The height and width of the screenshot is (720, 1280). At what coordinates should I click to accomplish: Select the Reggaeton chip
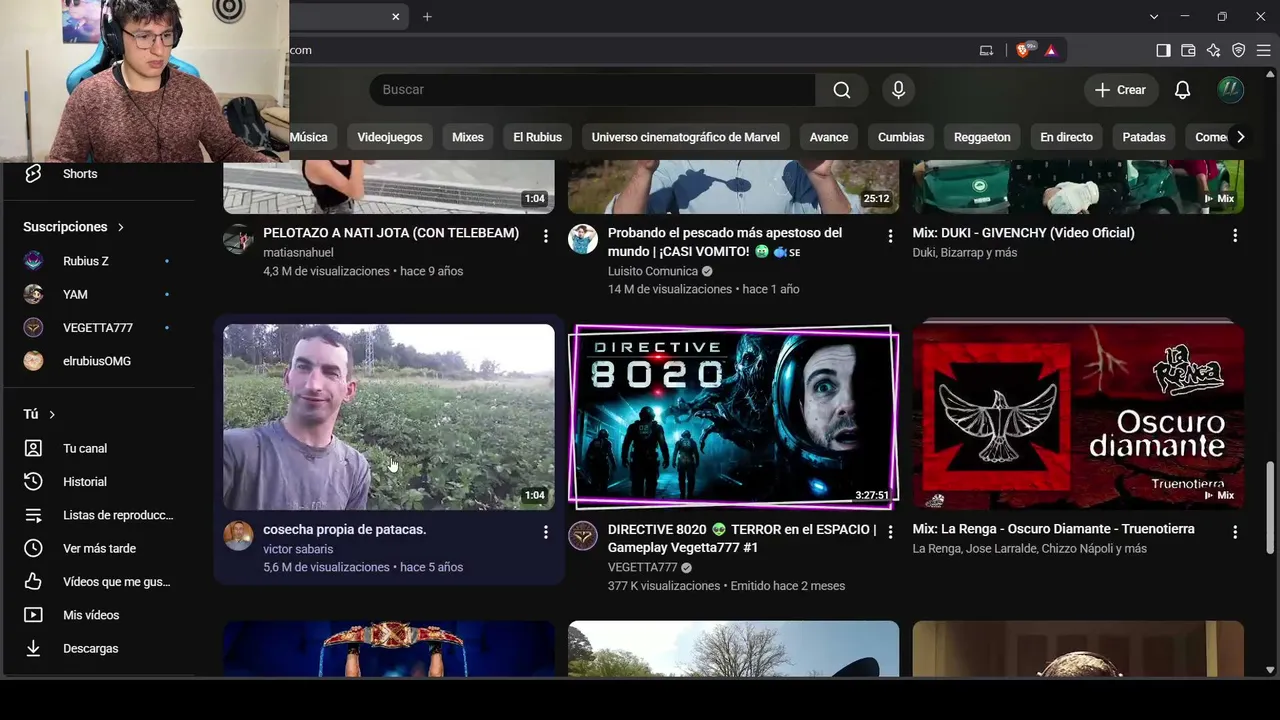pyautogui.click(x=982, y=137)
